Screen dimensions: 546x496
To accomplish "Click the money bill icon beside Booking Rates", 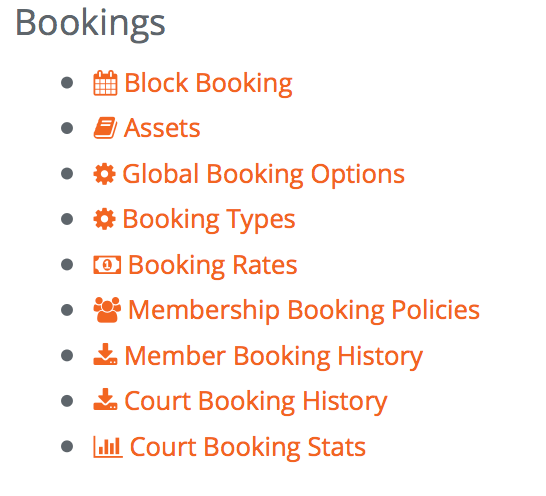I will pyautogui.click(x=107, y=265).
